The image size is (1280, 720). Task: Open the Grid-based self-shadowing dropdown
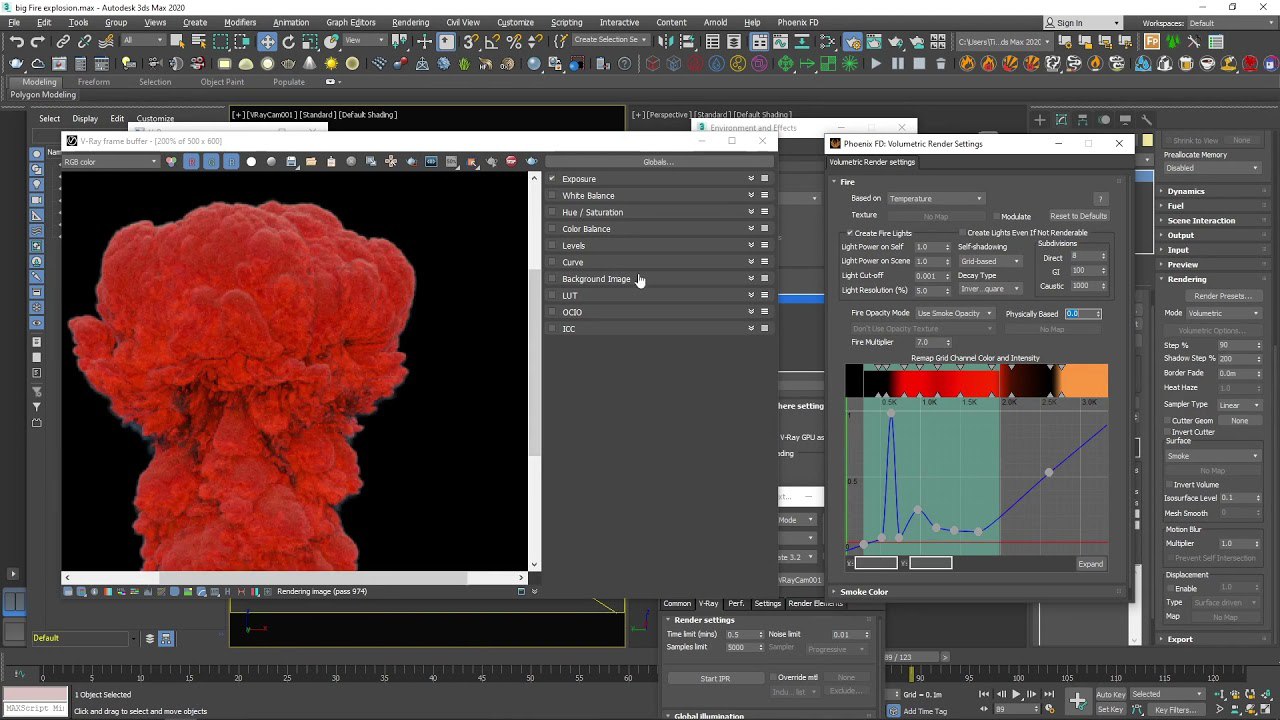coord(990,261)
